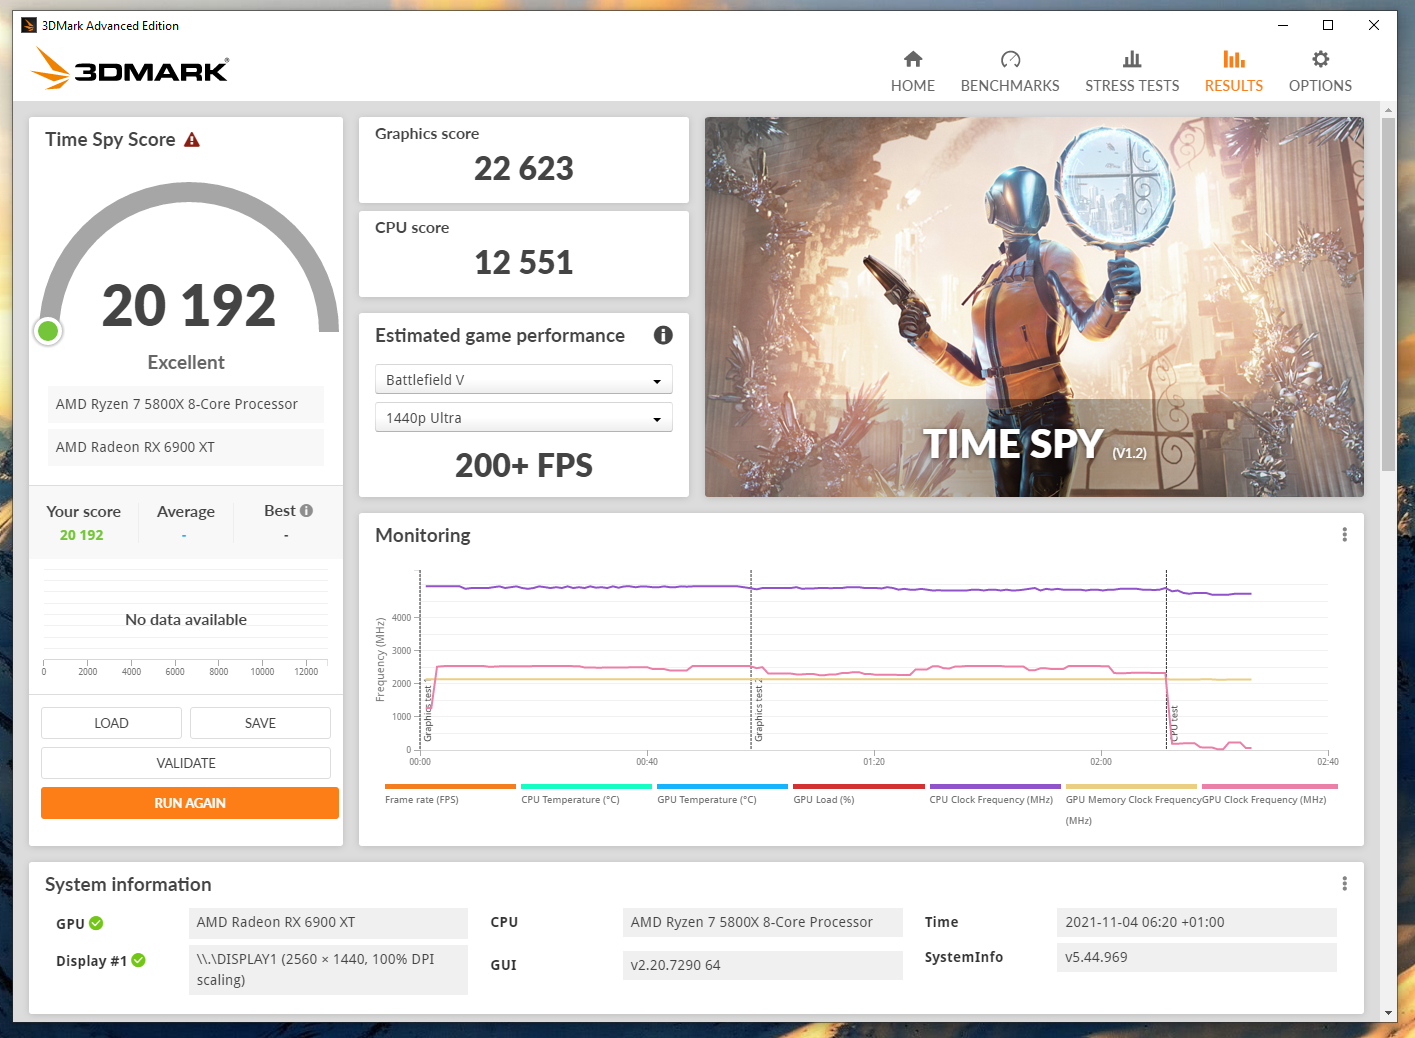Click the green check next to GPU
Screen dimensions: 1415x1038
96,923
